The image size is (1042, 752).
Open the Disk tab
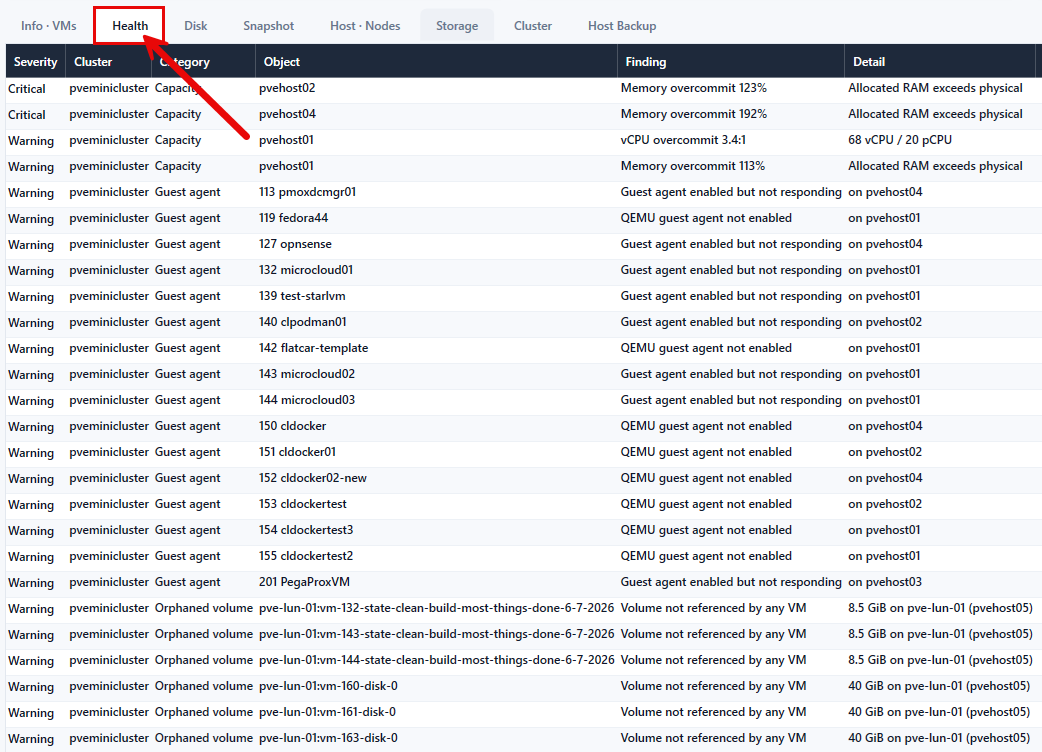pos(195,26)
